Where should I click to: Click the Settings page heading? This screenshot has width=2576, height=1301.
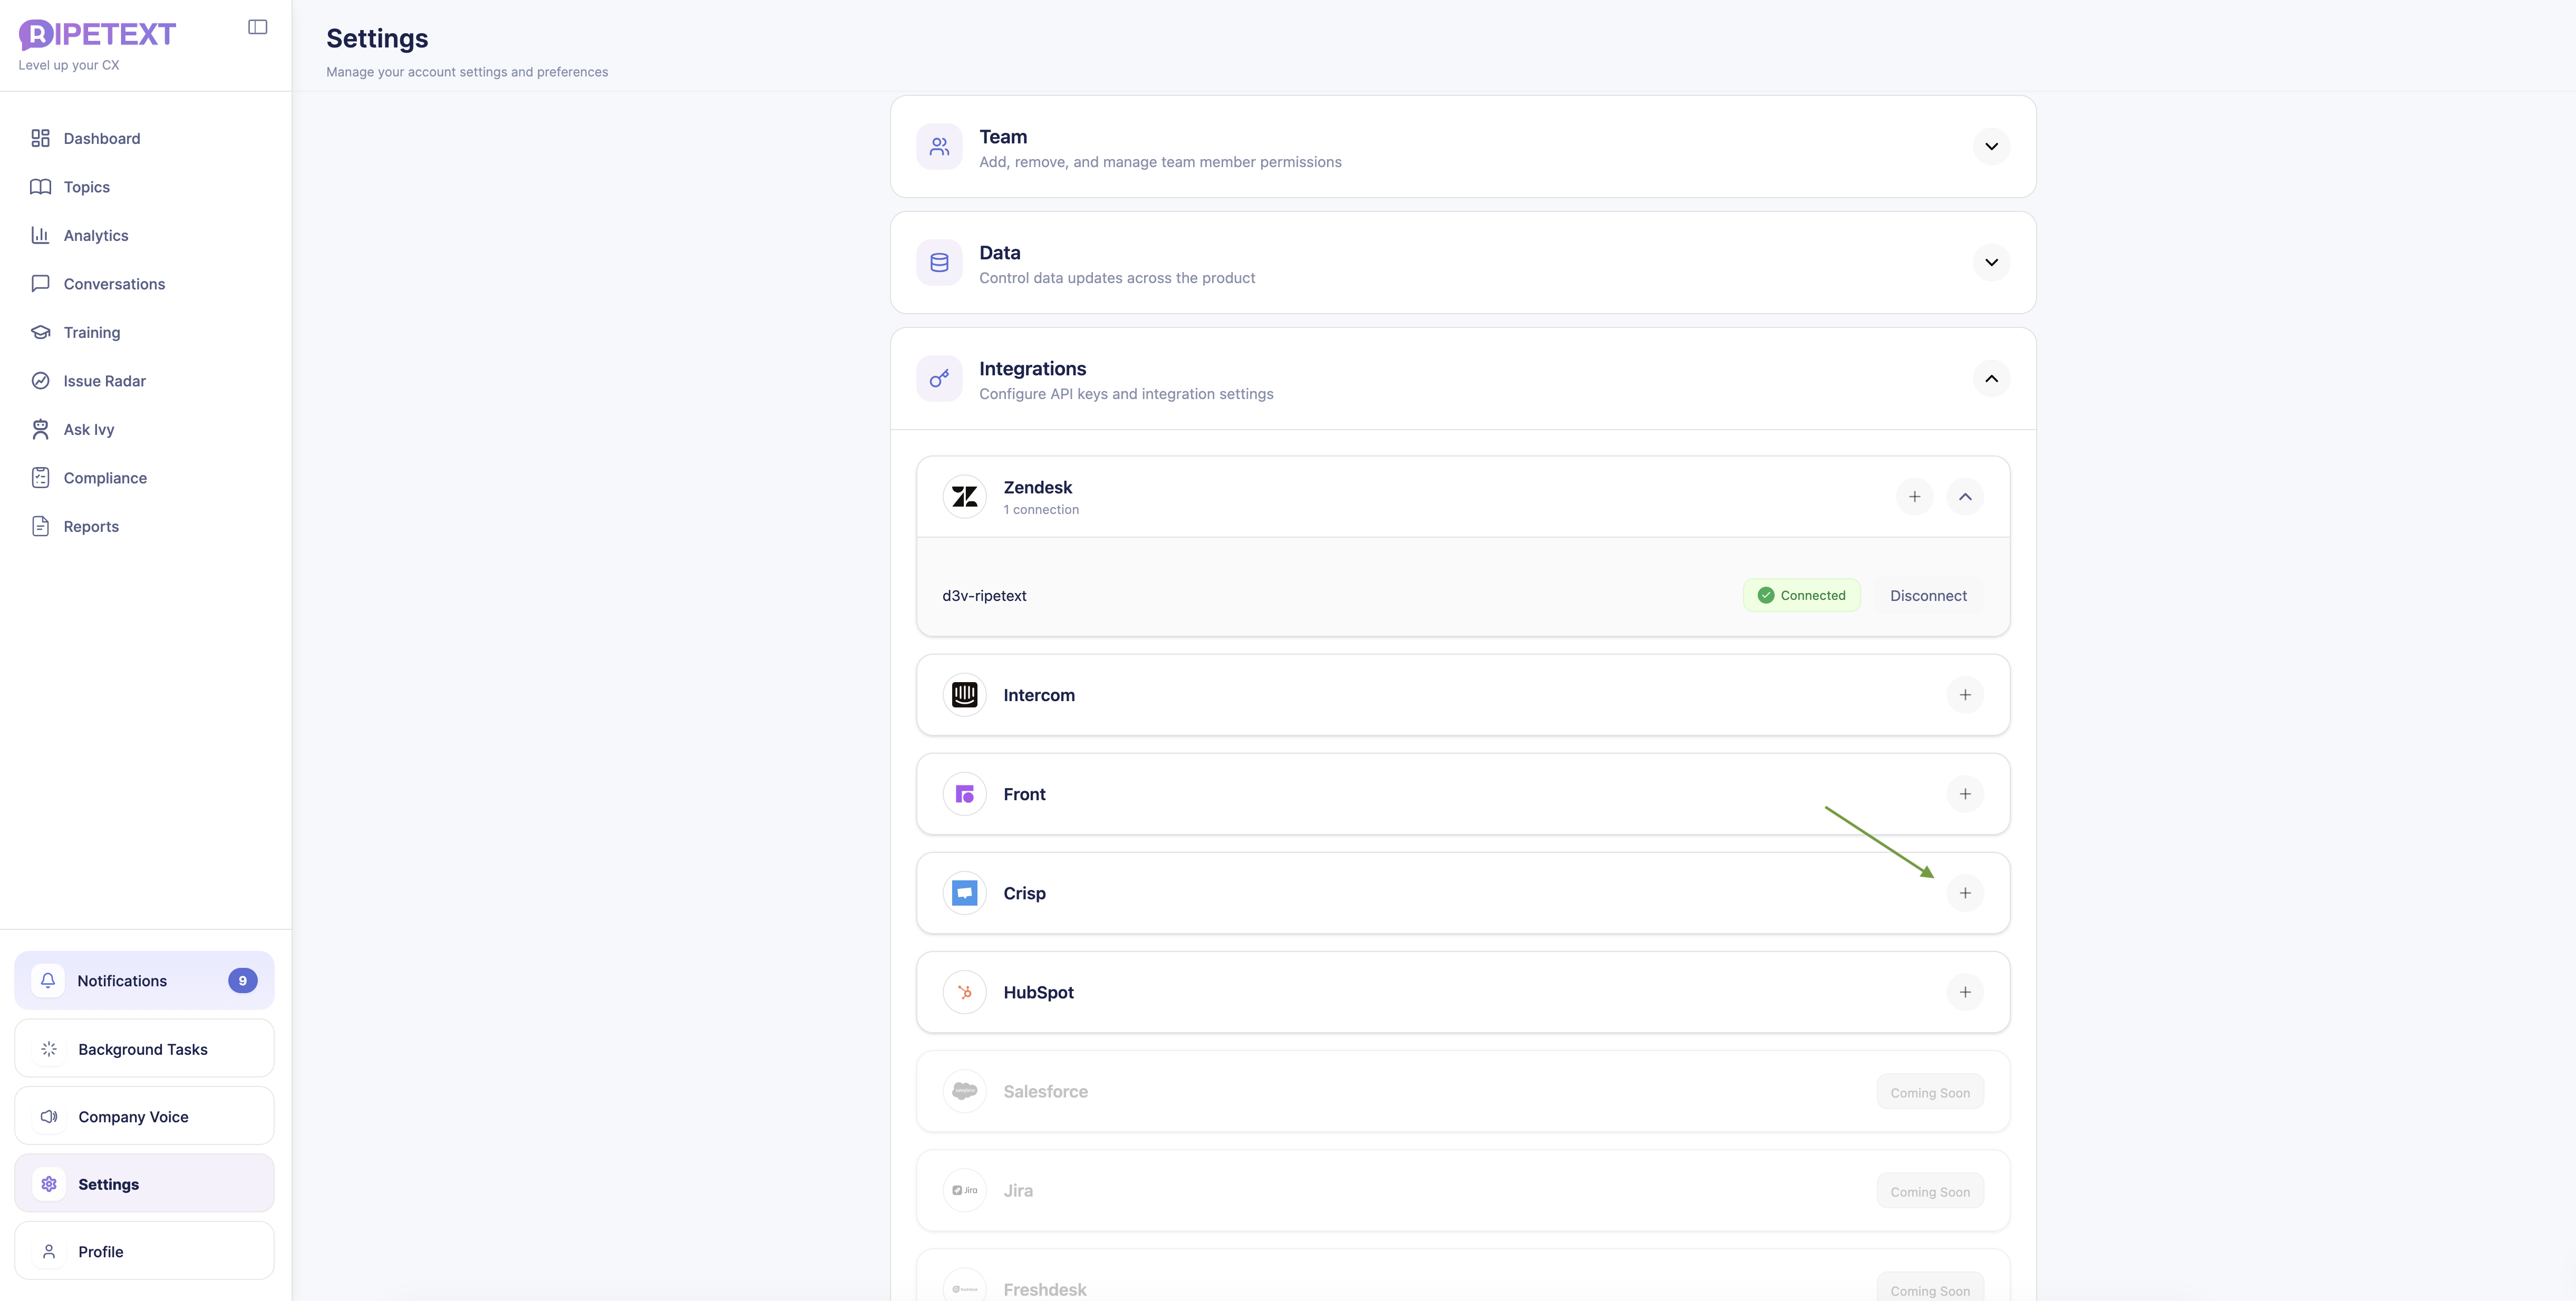[x=377, y=38]
